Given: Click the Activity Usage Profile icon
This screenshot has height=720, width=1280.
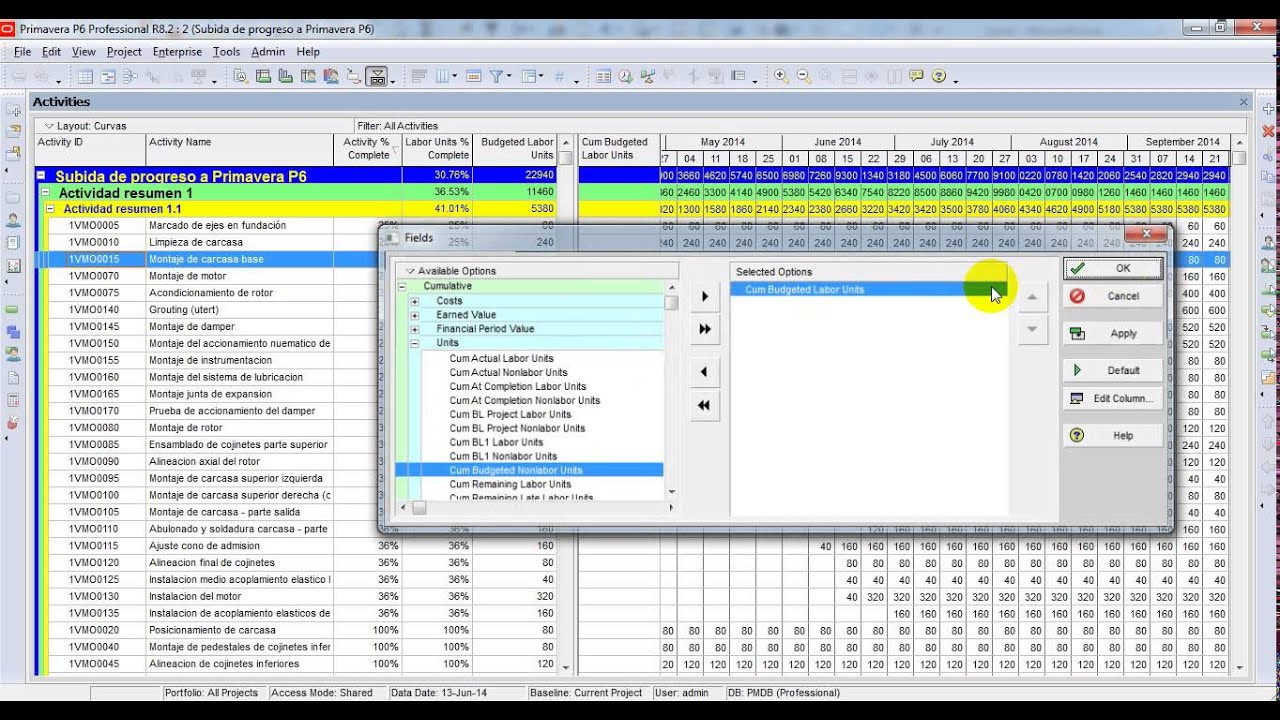Looking at the screenshot, I should point(286,77).
